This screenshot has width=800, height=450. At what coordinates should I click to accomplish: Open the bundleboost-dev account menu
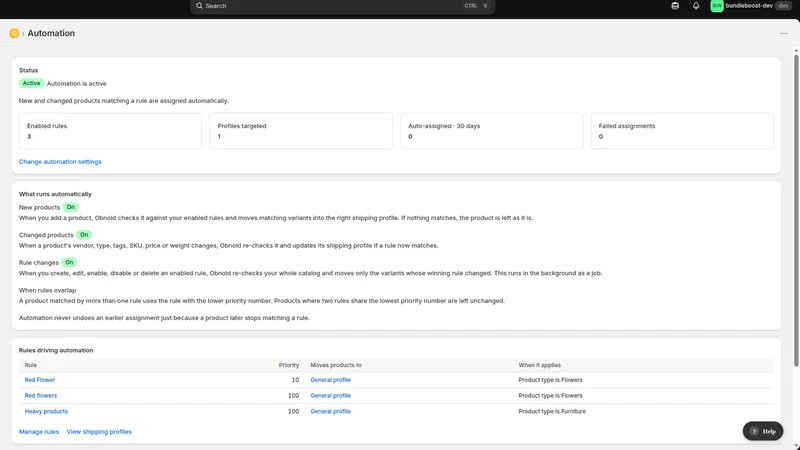coord(751,6)
